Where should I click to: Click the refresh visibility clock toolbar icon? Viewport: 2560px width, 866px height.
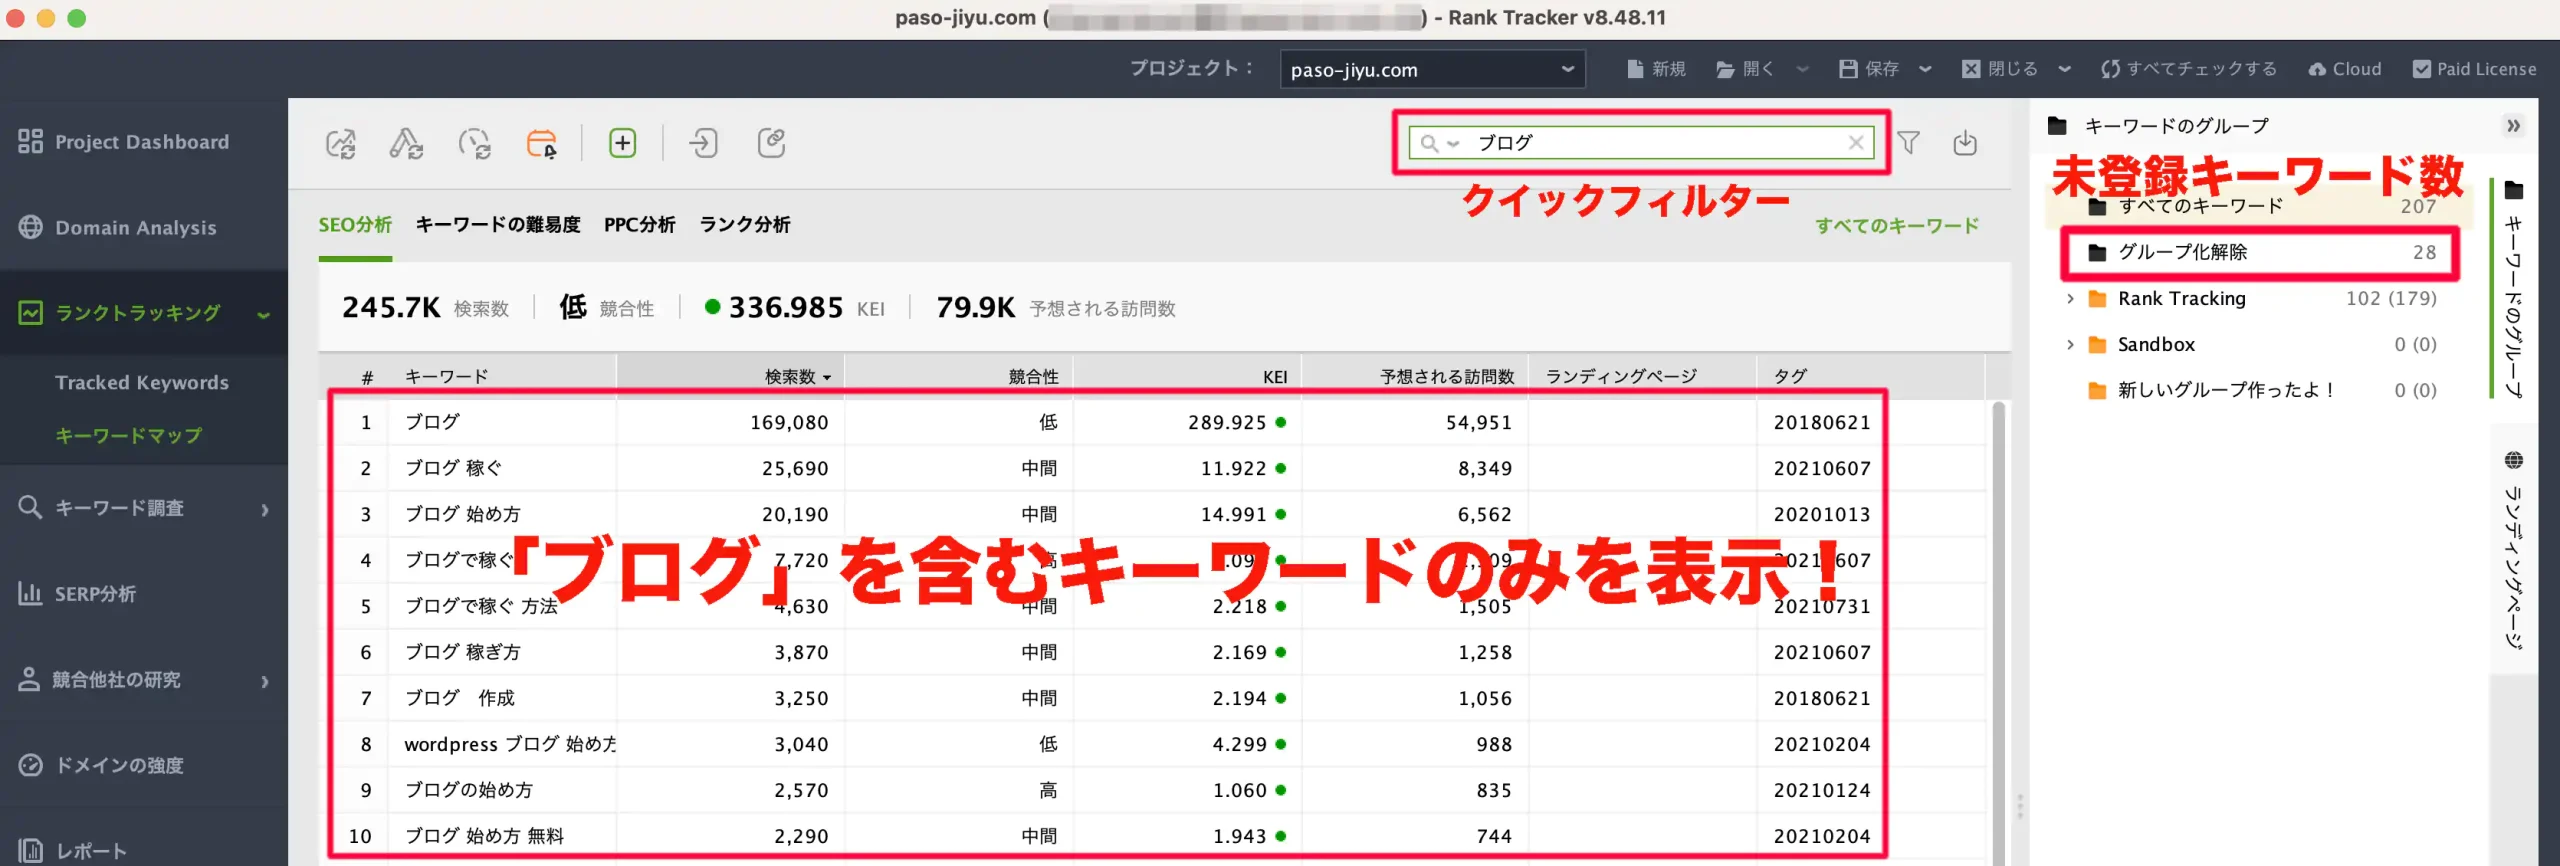tap(474, 144)
